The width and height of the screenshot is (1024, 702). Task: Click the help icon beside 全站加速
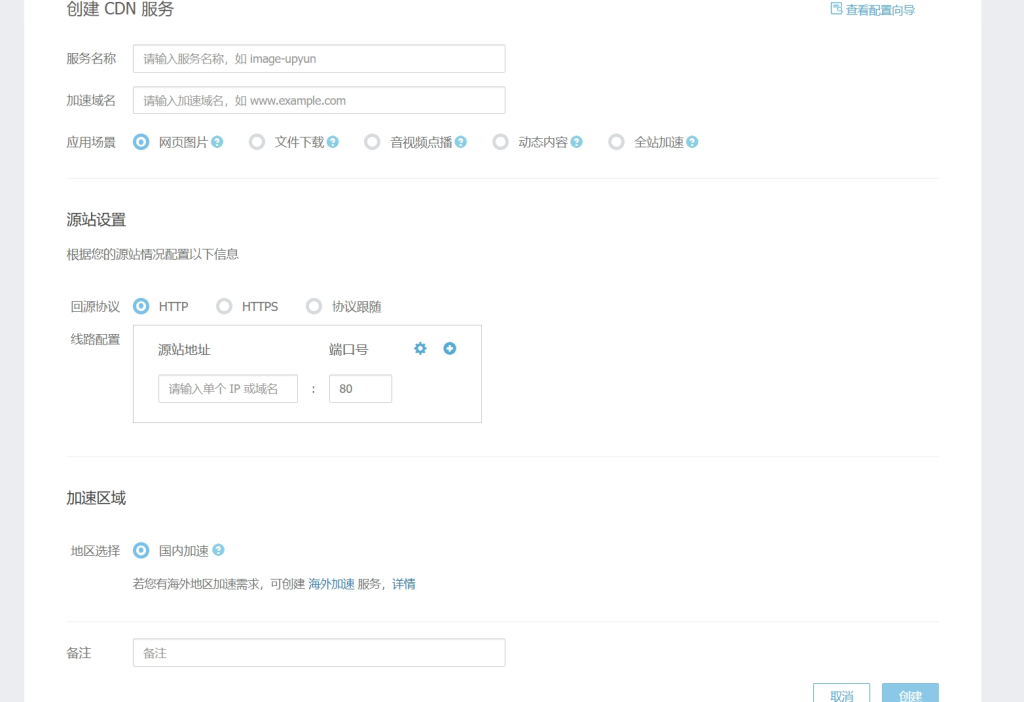point(692,142)
